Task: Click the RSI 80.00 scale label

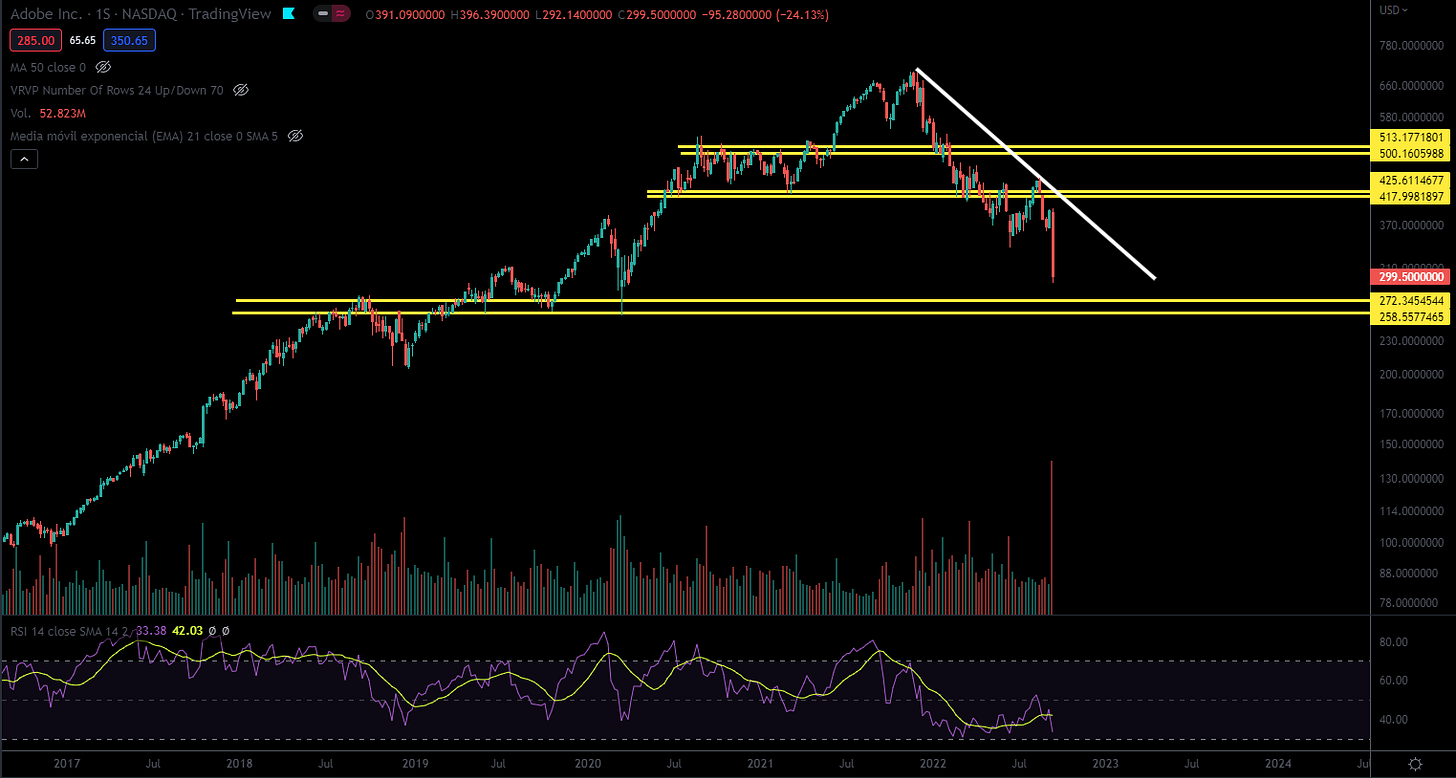Action: pos(1395,642)
